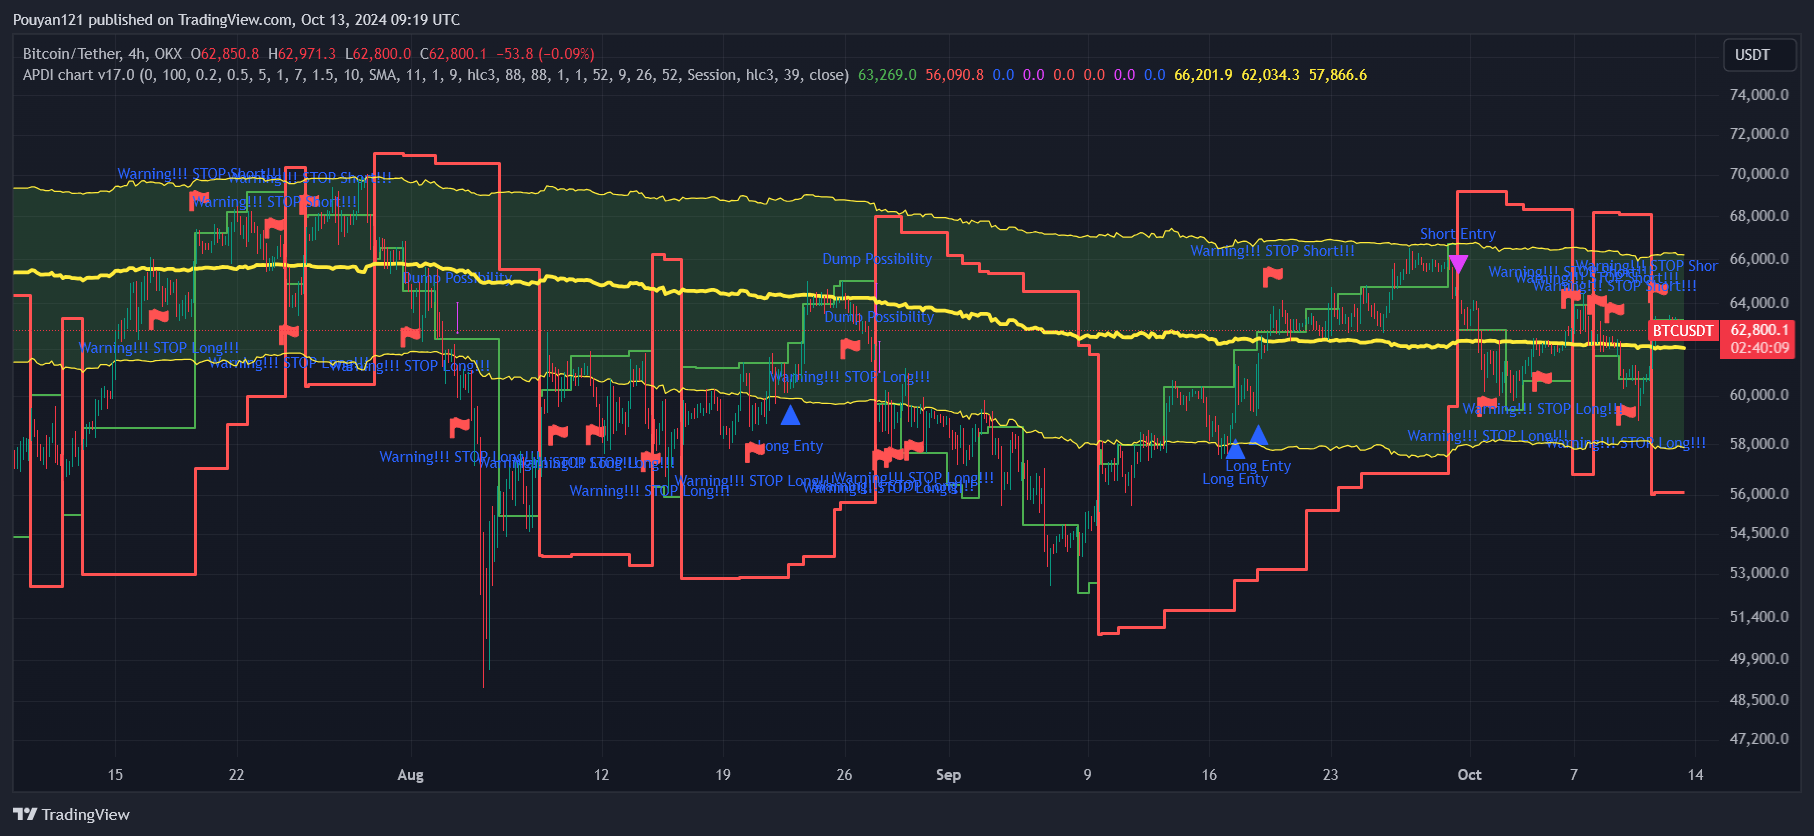This screenshot has height=836, width=1814.
Task: Click the '9' date on the time axis
Action: tap(1087, 775)
